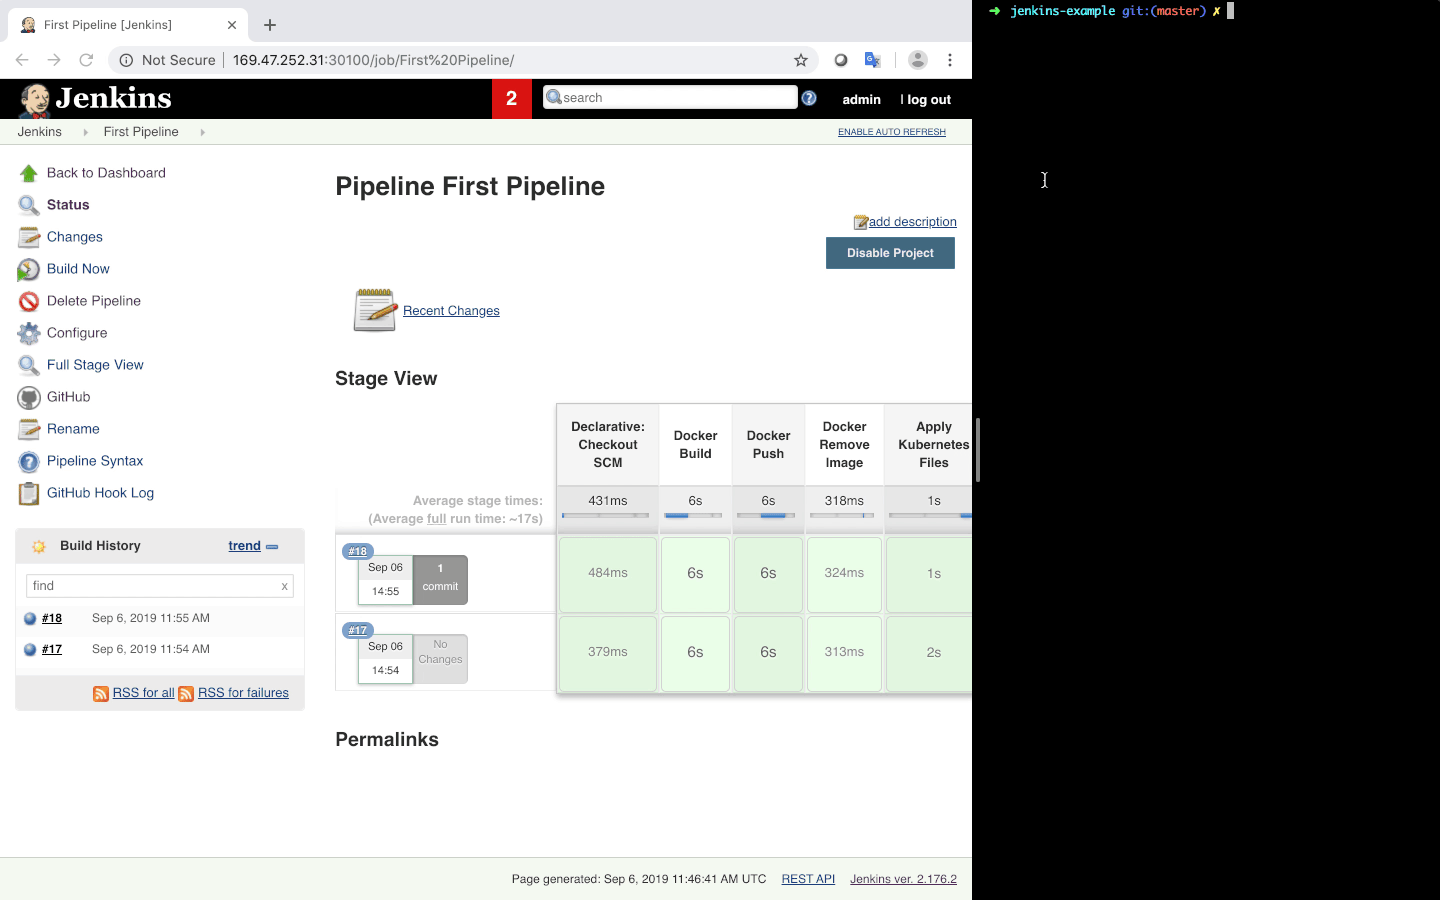Click the Delete Pipeline red prohibited icon
Image resolution: width=1440 pixels, height=900 pixels.
(x=29, y=301)
